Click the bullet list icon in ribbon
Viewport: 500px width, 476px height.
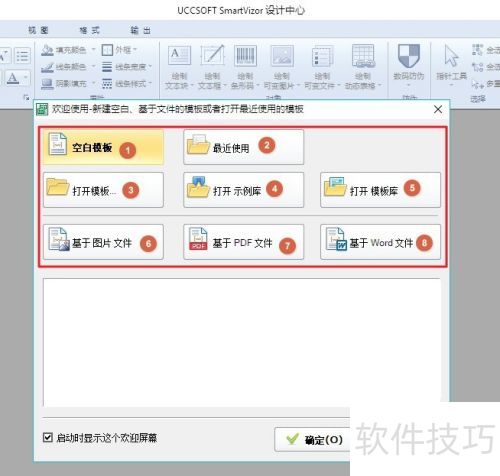(23, 56)
